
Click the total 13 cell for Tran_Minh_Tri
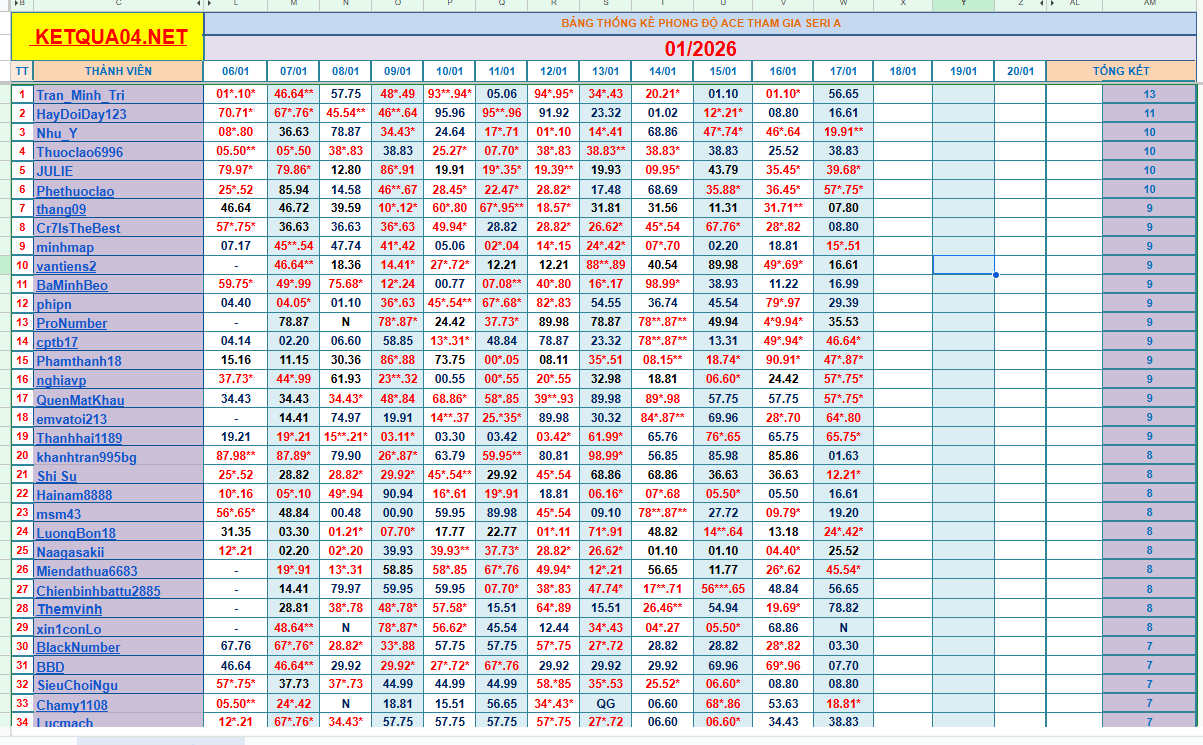pos(1149,94)
